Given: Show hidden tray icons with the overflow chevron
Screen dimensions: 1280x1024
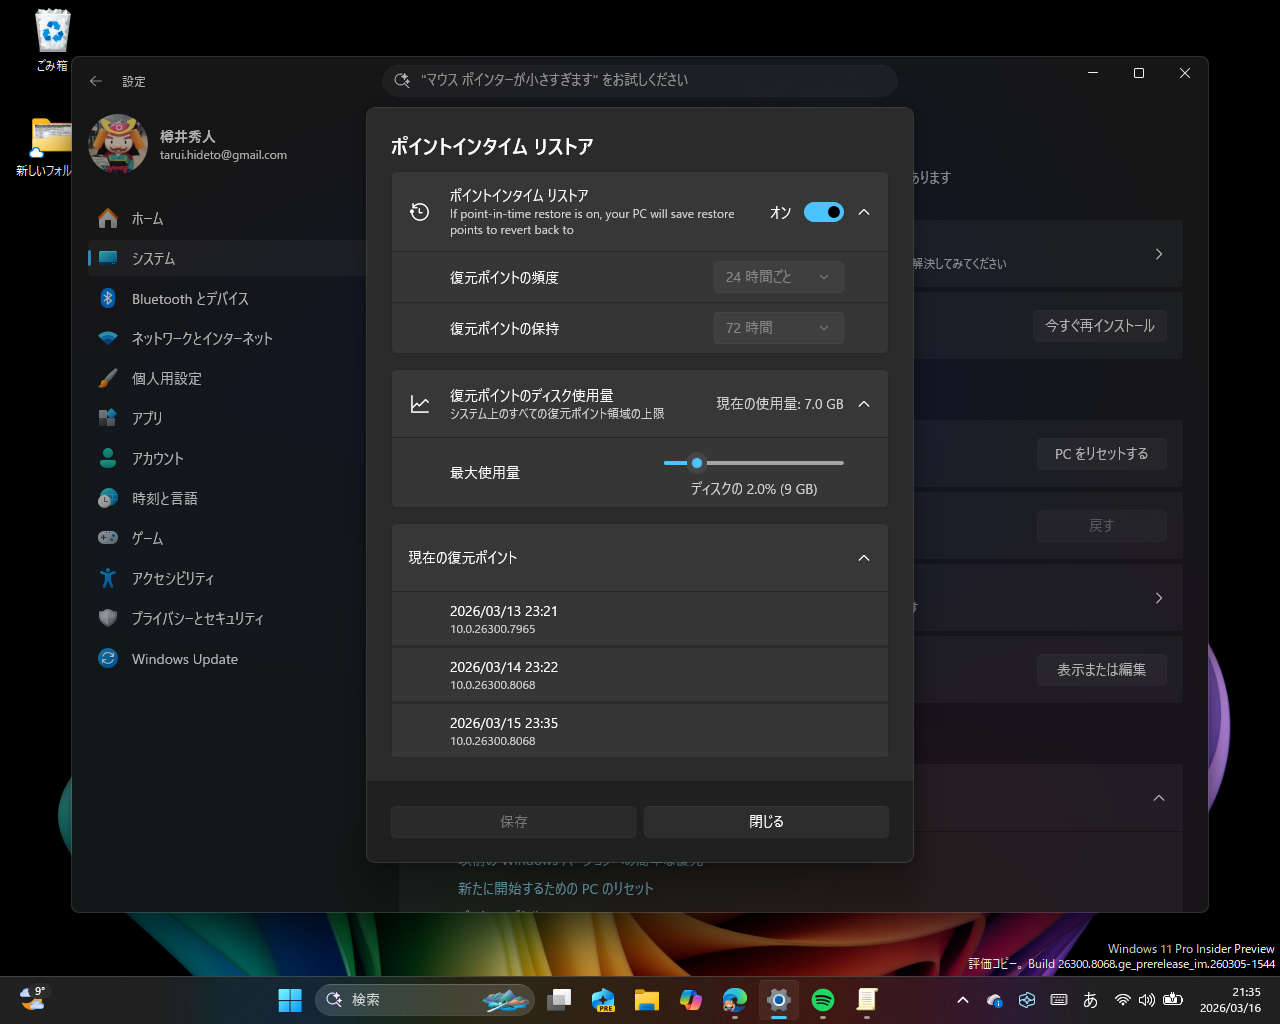Looking at the screenshot, I should [963, 1000].
